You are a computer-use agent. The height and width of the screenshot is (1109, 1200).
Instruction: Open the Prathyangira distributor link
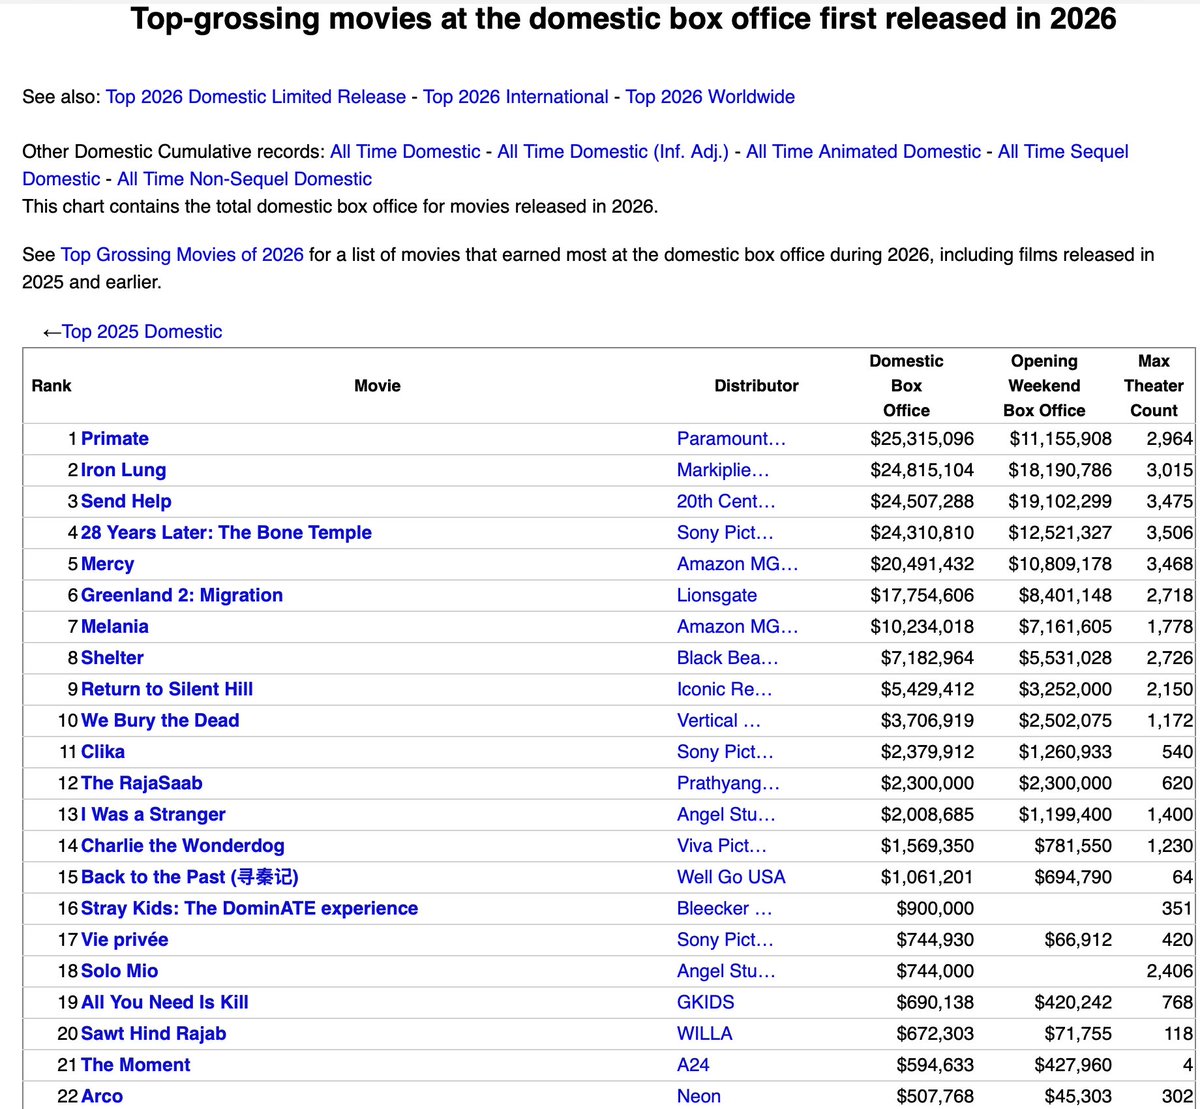coord(728,784)
